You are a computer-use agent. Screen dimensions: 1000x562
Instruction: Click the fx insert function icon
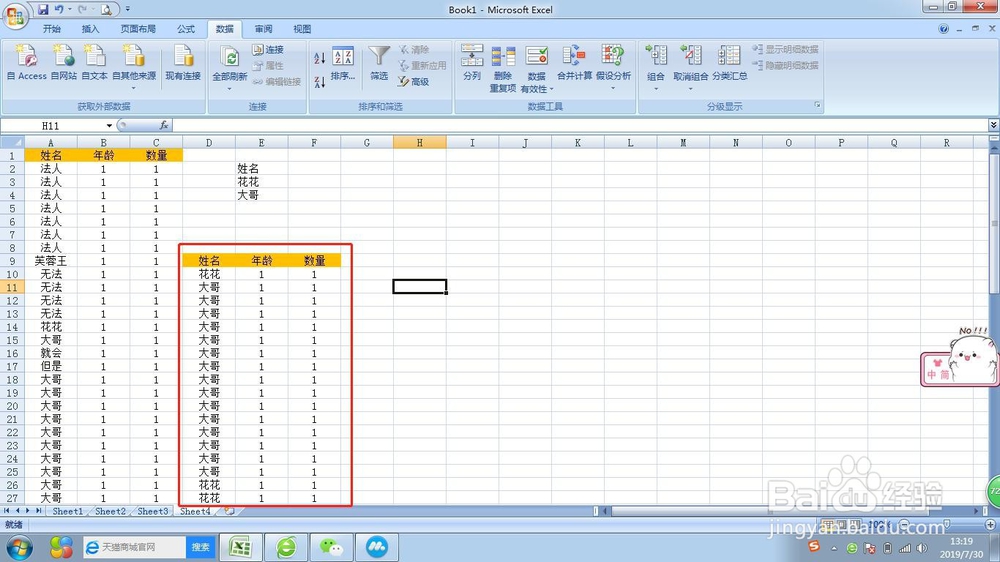point(164,125)
